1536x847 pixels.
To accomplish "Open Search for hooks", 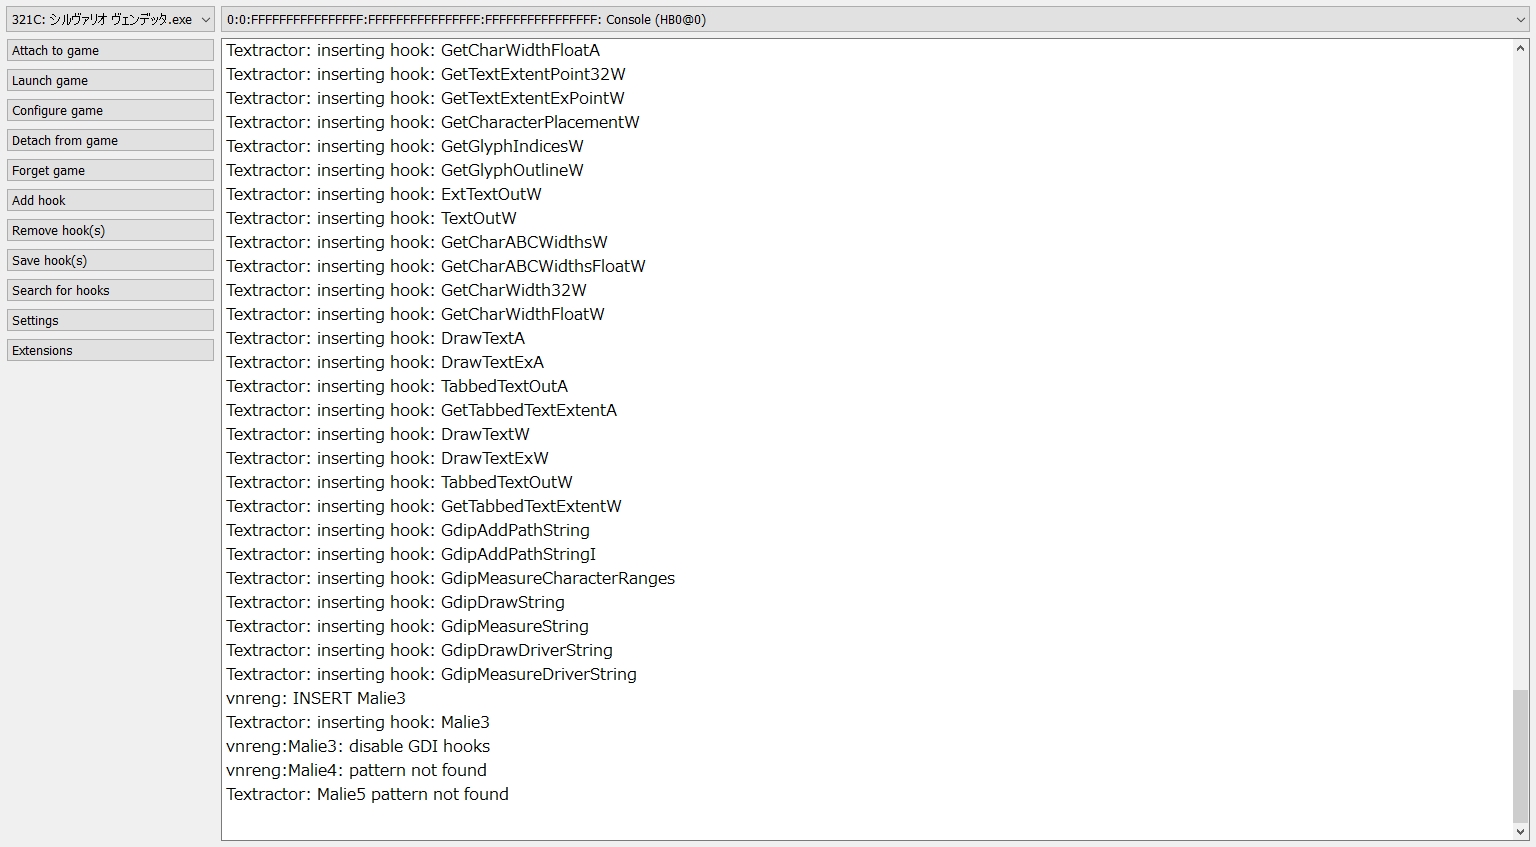I will tap(110, 290).
